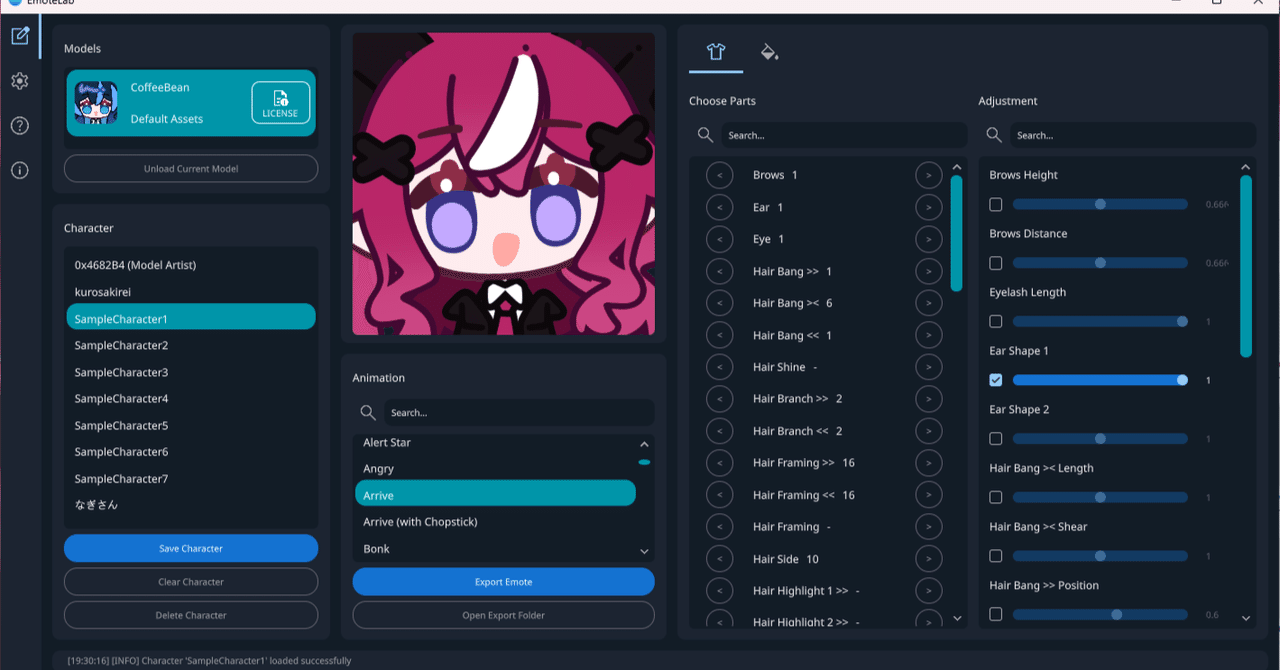Click search icon in Adjustment panel
The width and height of the screenshot is (1280, 670).
(994, 135)
